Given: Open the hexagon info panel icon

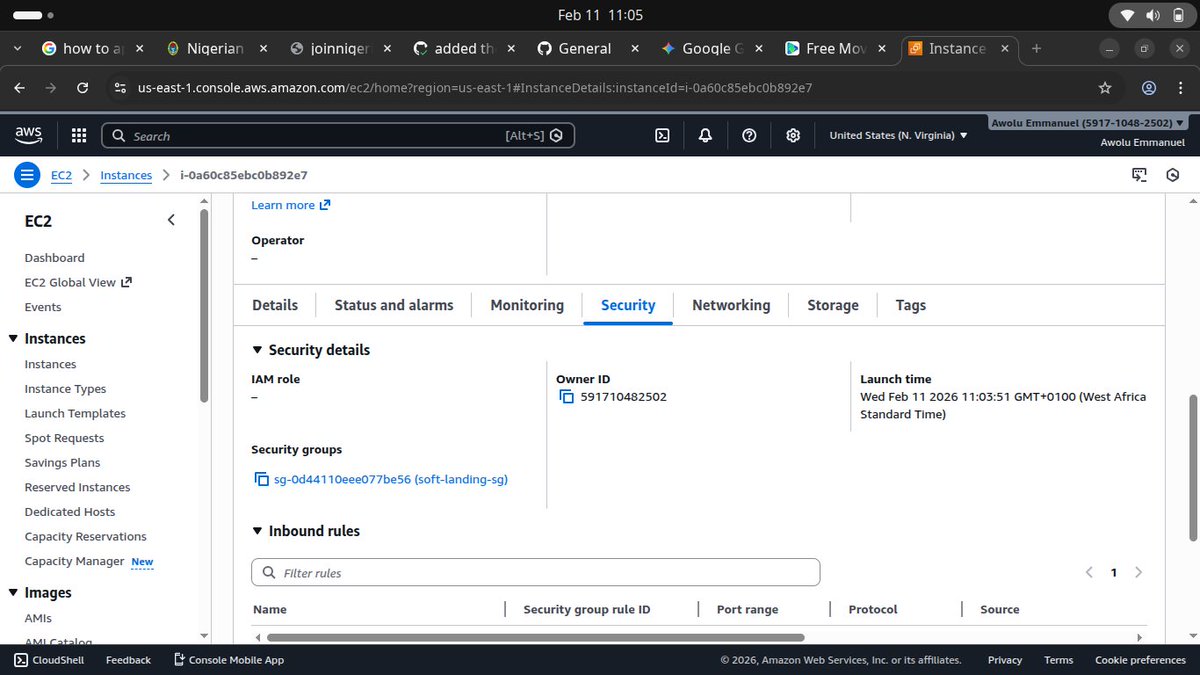Looking at the screenshot, I should click(x=1173, y=175).
